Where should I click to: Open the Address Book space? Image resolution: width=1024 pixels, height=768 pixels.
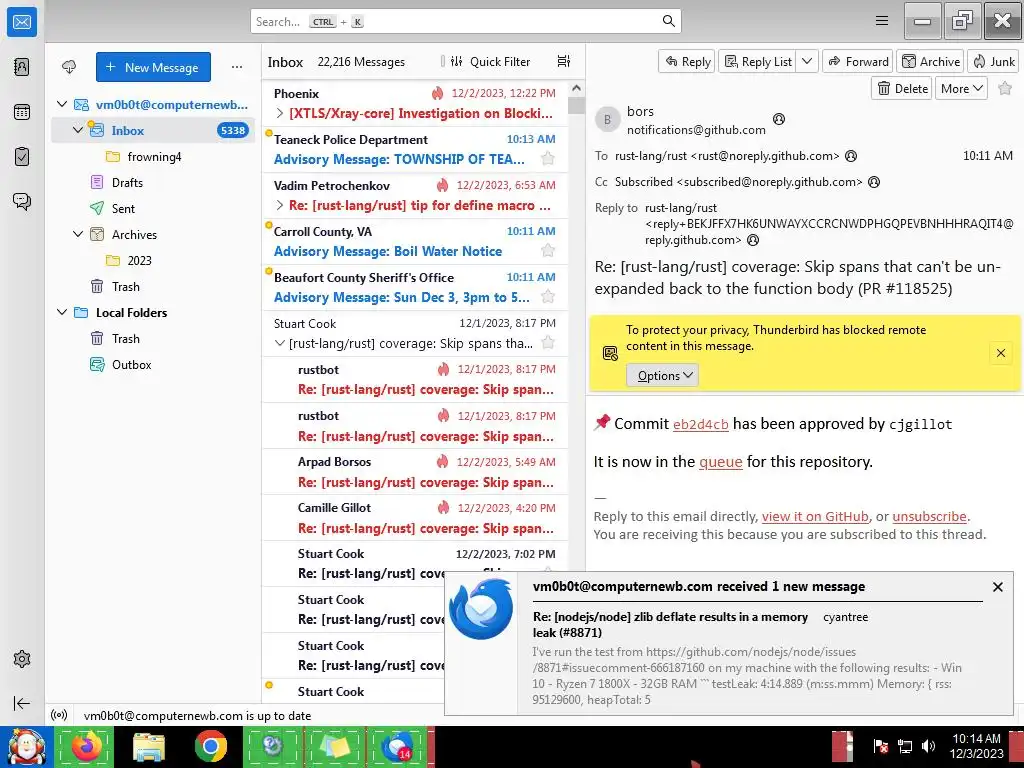coord(22,67)
